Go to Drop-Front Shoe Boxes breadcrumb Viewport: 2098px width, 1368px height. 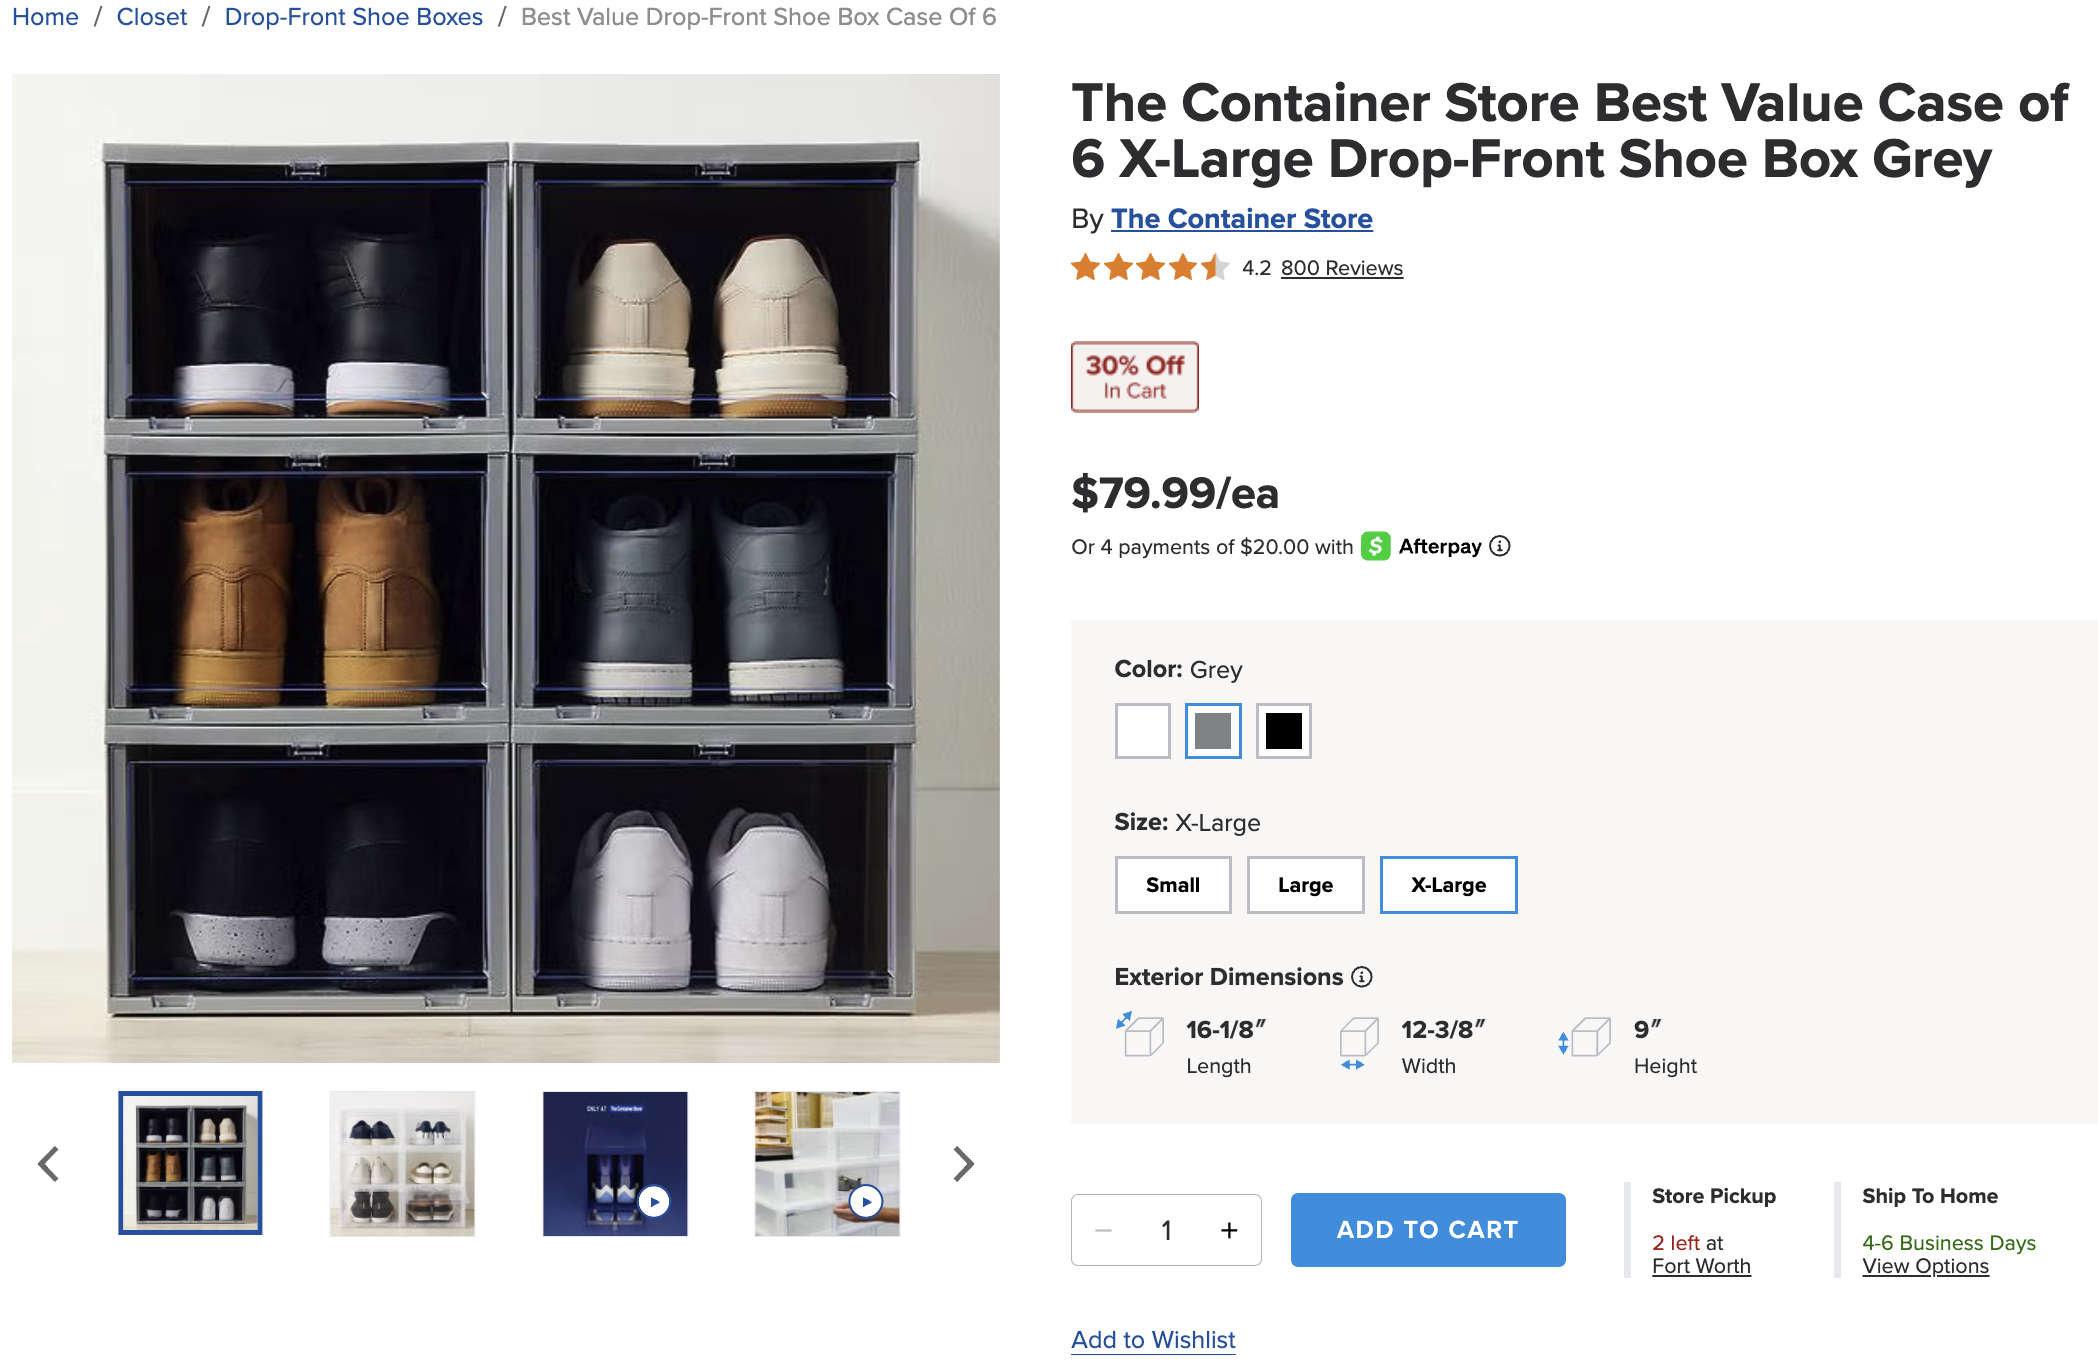354,17
